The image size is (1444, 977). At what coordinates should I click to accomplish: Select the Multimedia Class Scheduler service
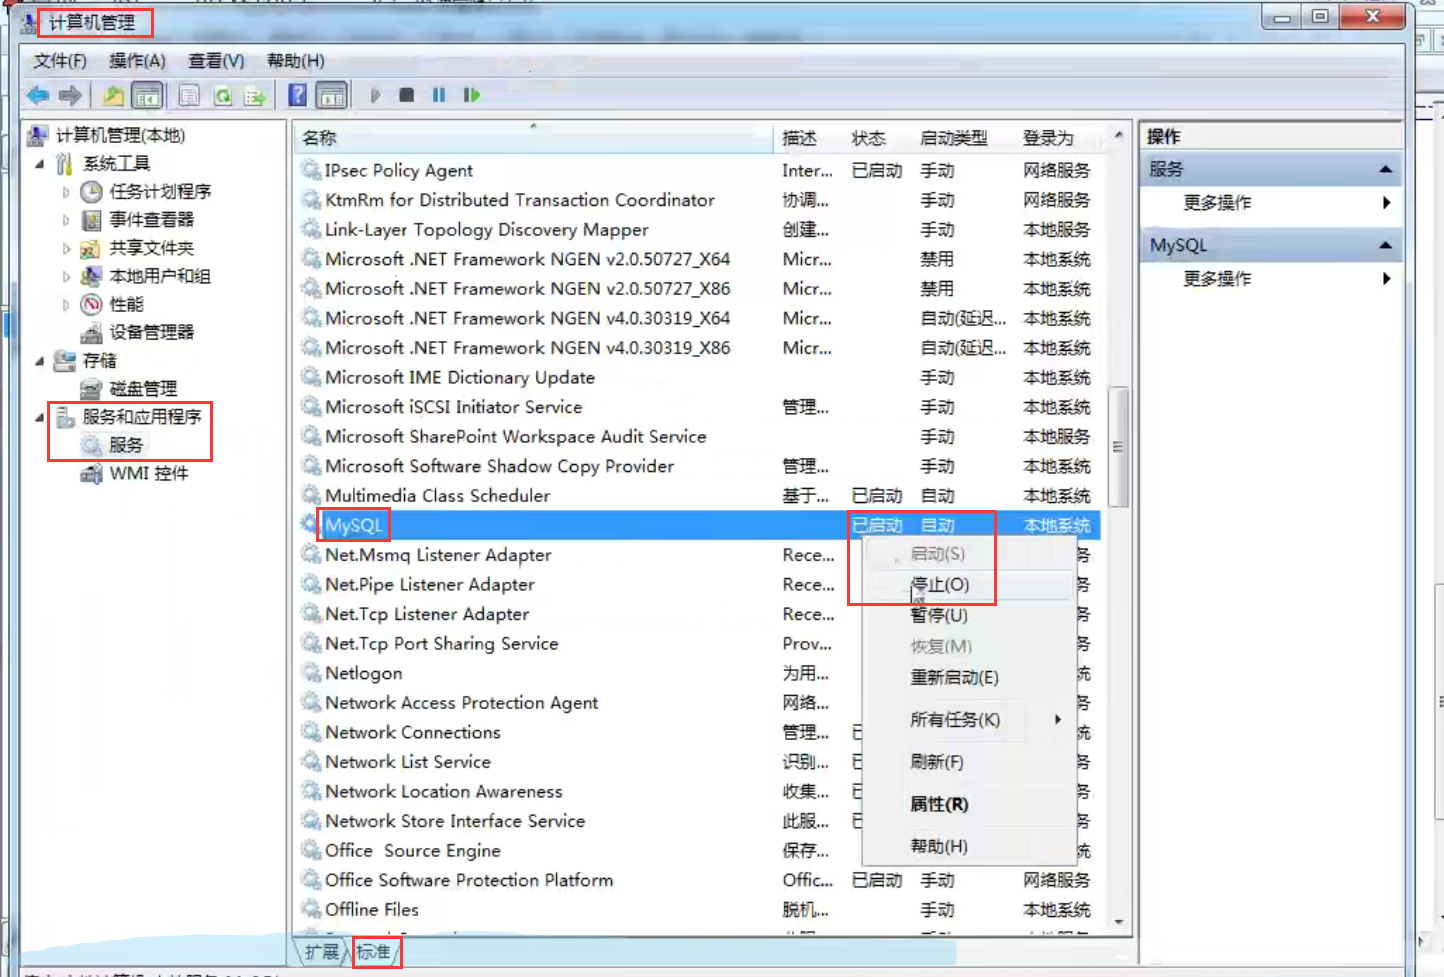click(x=701, y=496)
